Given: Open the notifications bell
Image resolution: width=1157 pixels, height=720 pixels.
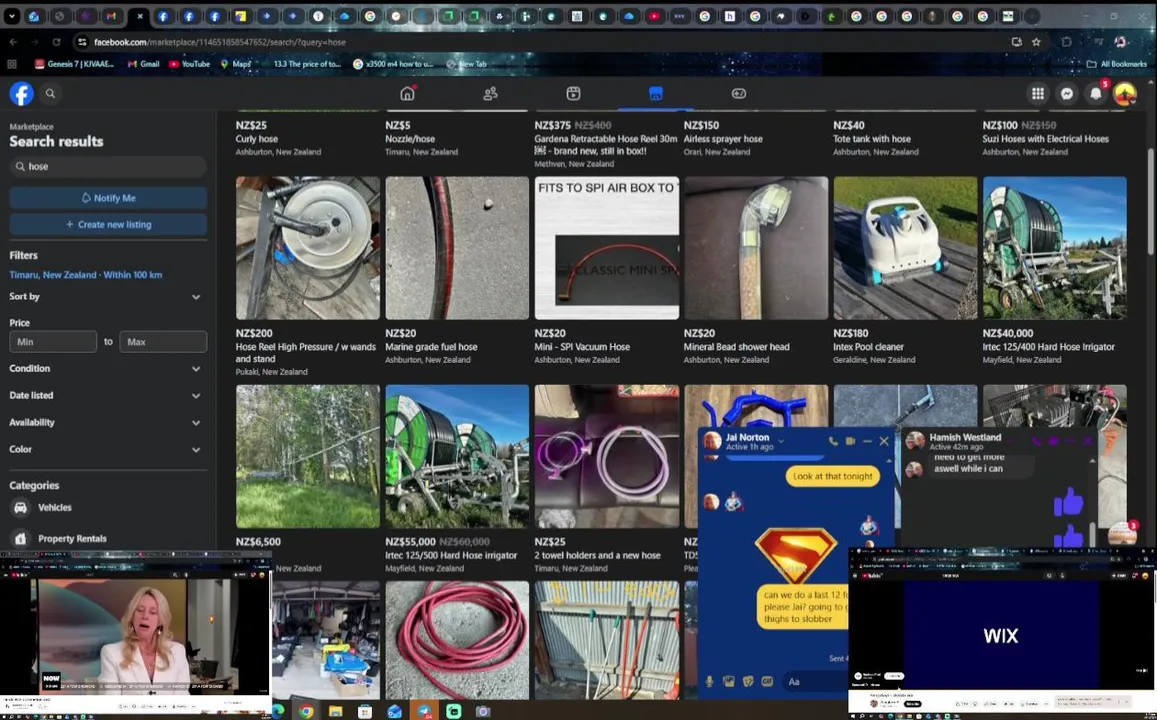Looking at the screenshot, I should 1096,94.
